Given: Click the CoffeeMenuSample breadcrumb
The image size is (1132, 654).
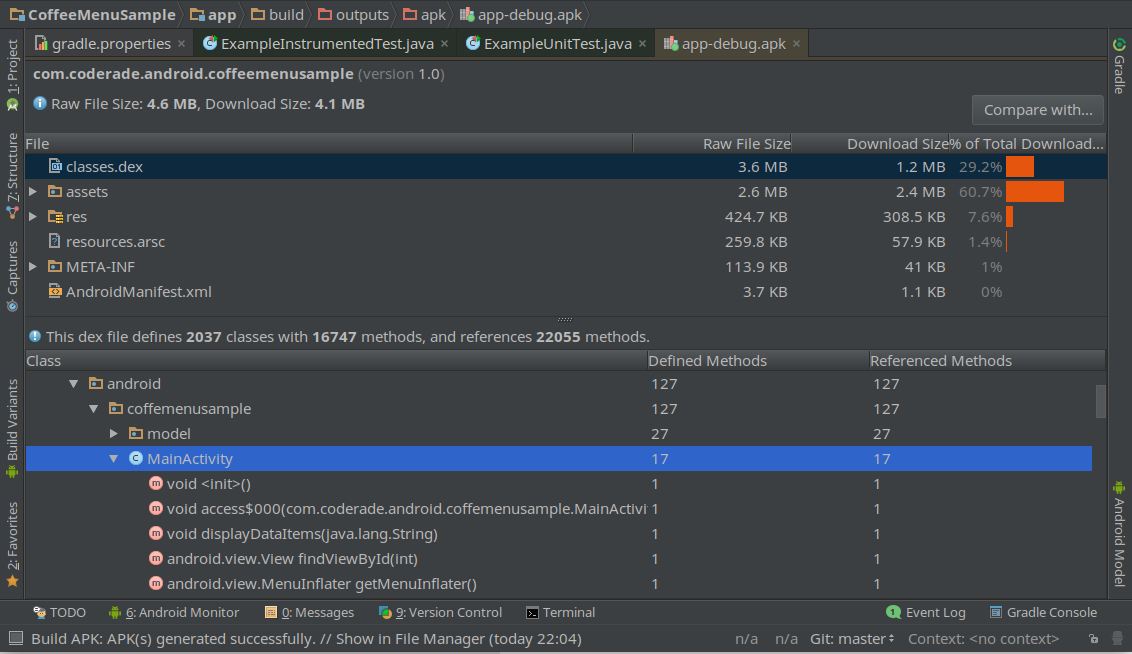Looking at the screenshot, I should [x=93, y=14].
